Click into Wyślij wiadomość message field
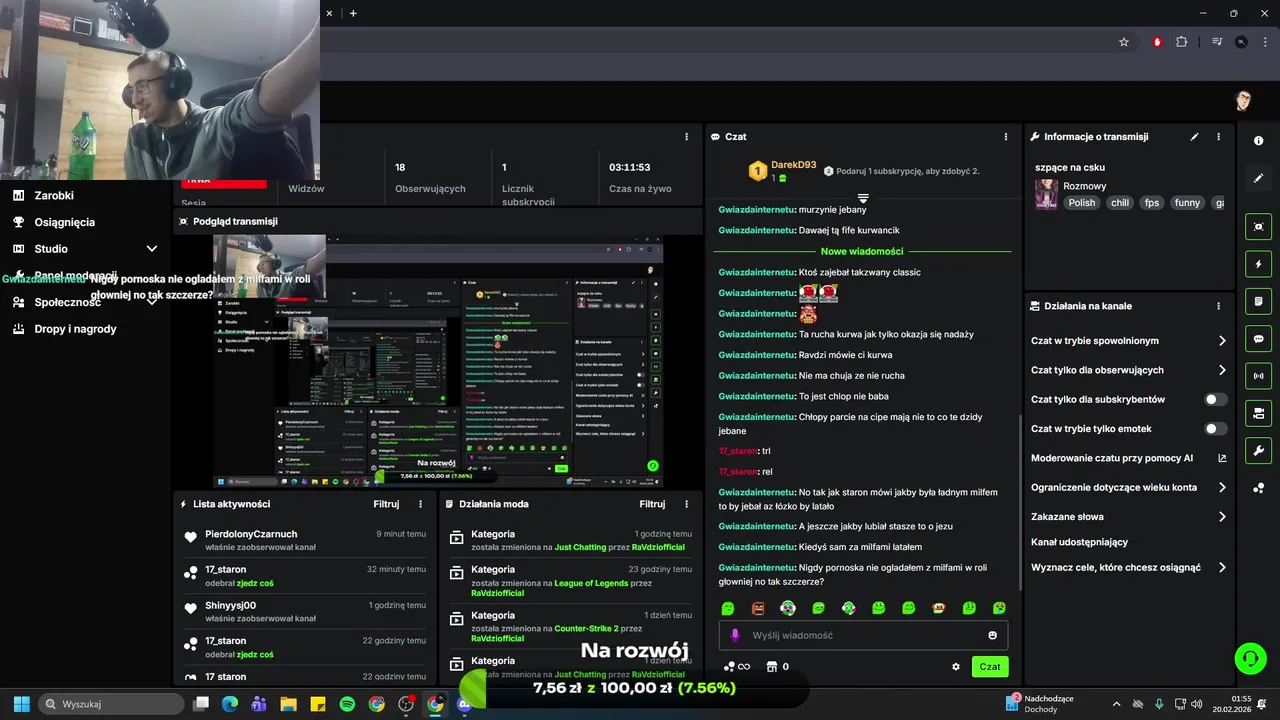The image size is (1280, 720). click(863, 635)
